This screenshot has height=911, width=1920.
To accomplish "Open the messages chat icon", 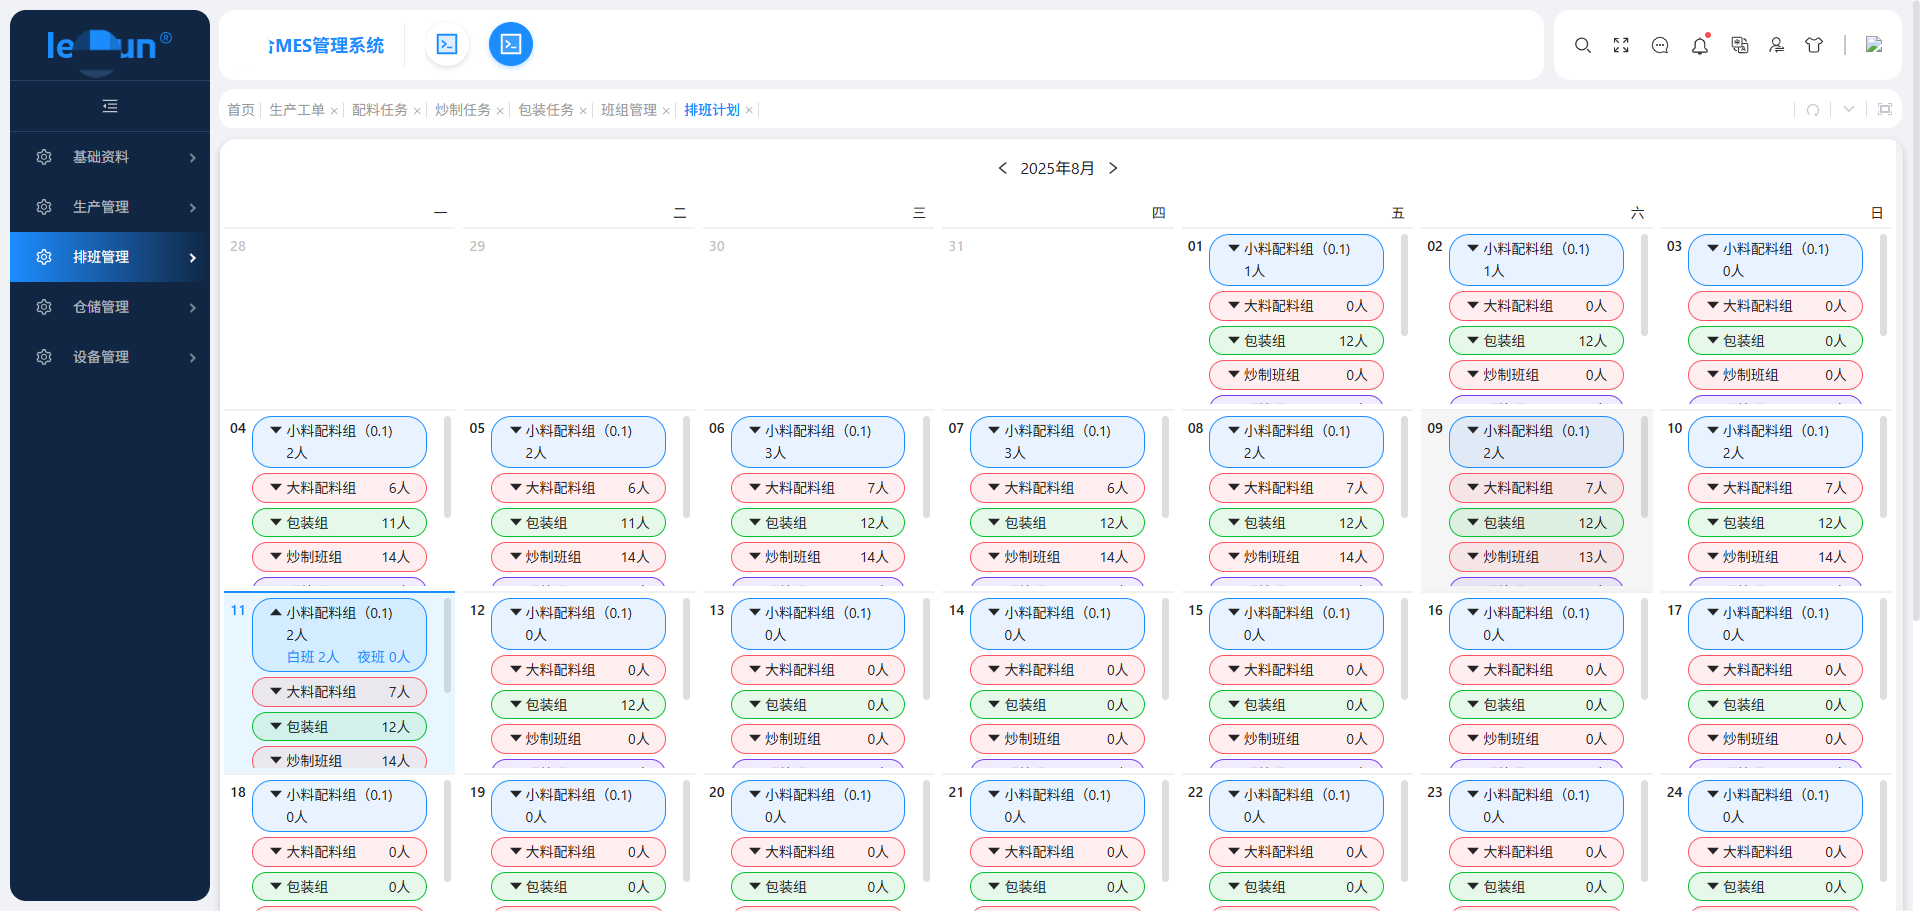I will coord(1660,45).
